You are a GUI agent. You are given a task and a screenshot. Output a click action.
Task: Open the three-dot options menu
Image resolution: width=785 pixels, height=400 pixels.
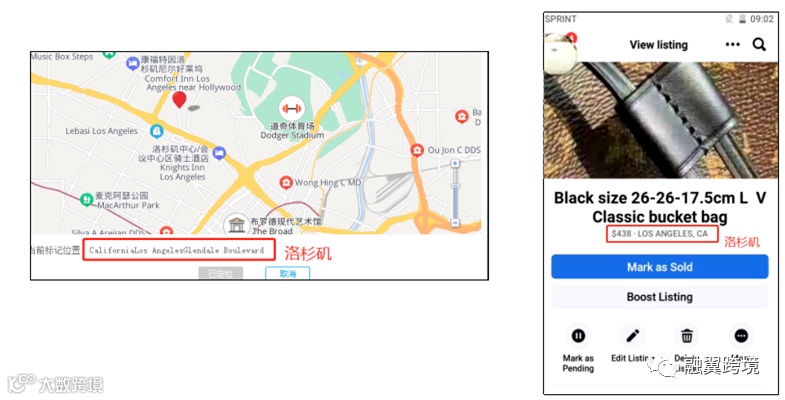[732, 45]
